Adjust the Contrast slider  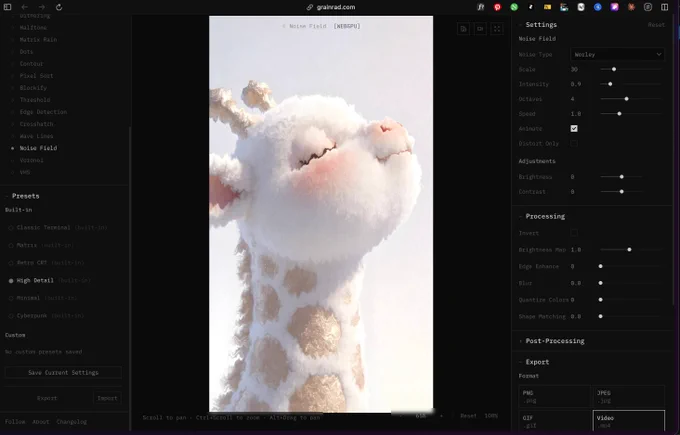point(621,191)
